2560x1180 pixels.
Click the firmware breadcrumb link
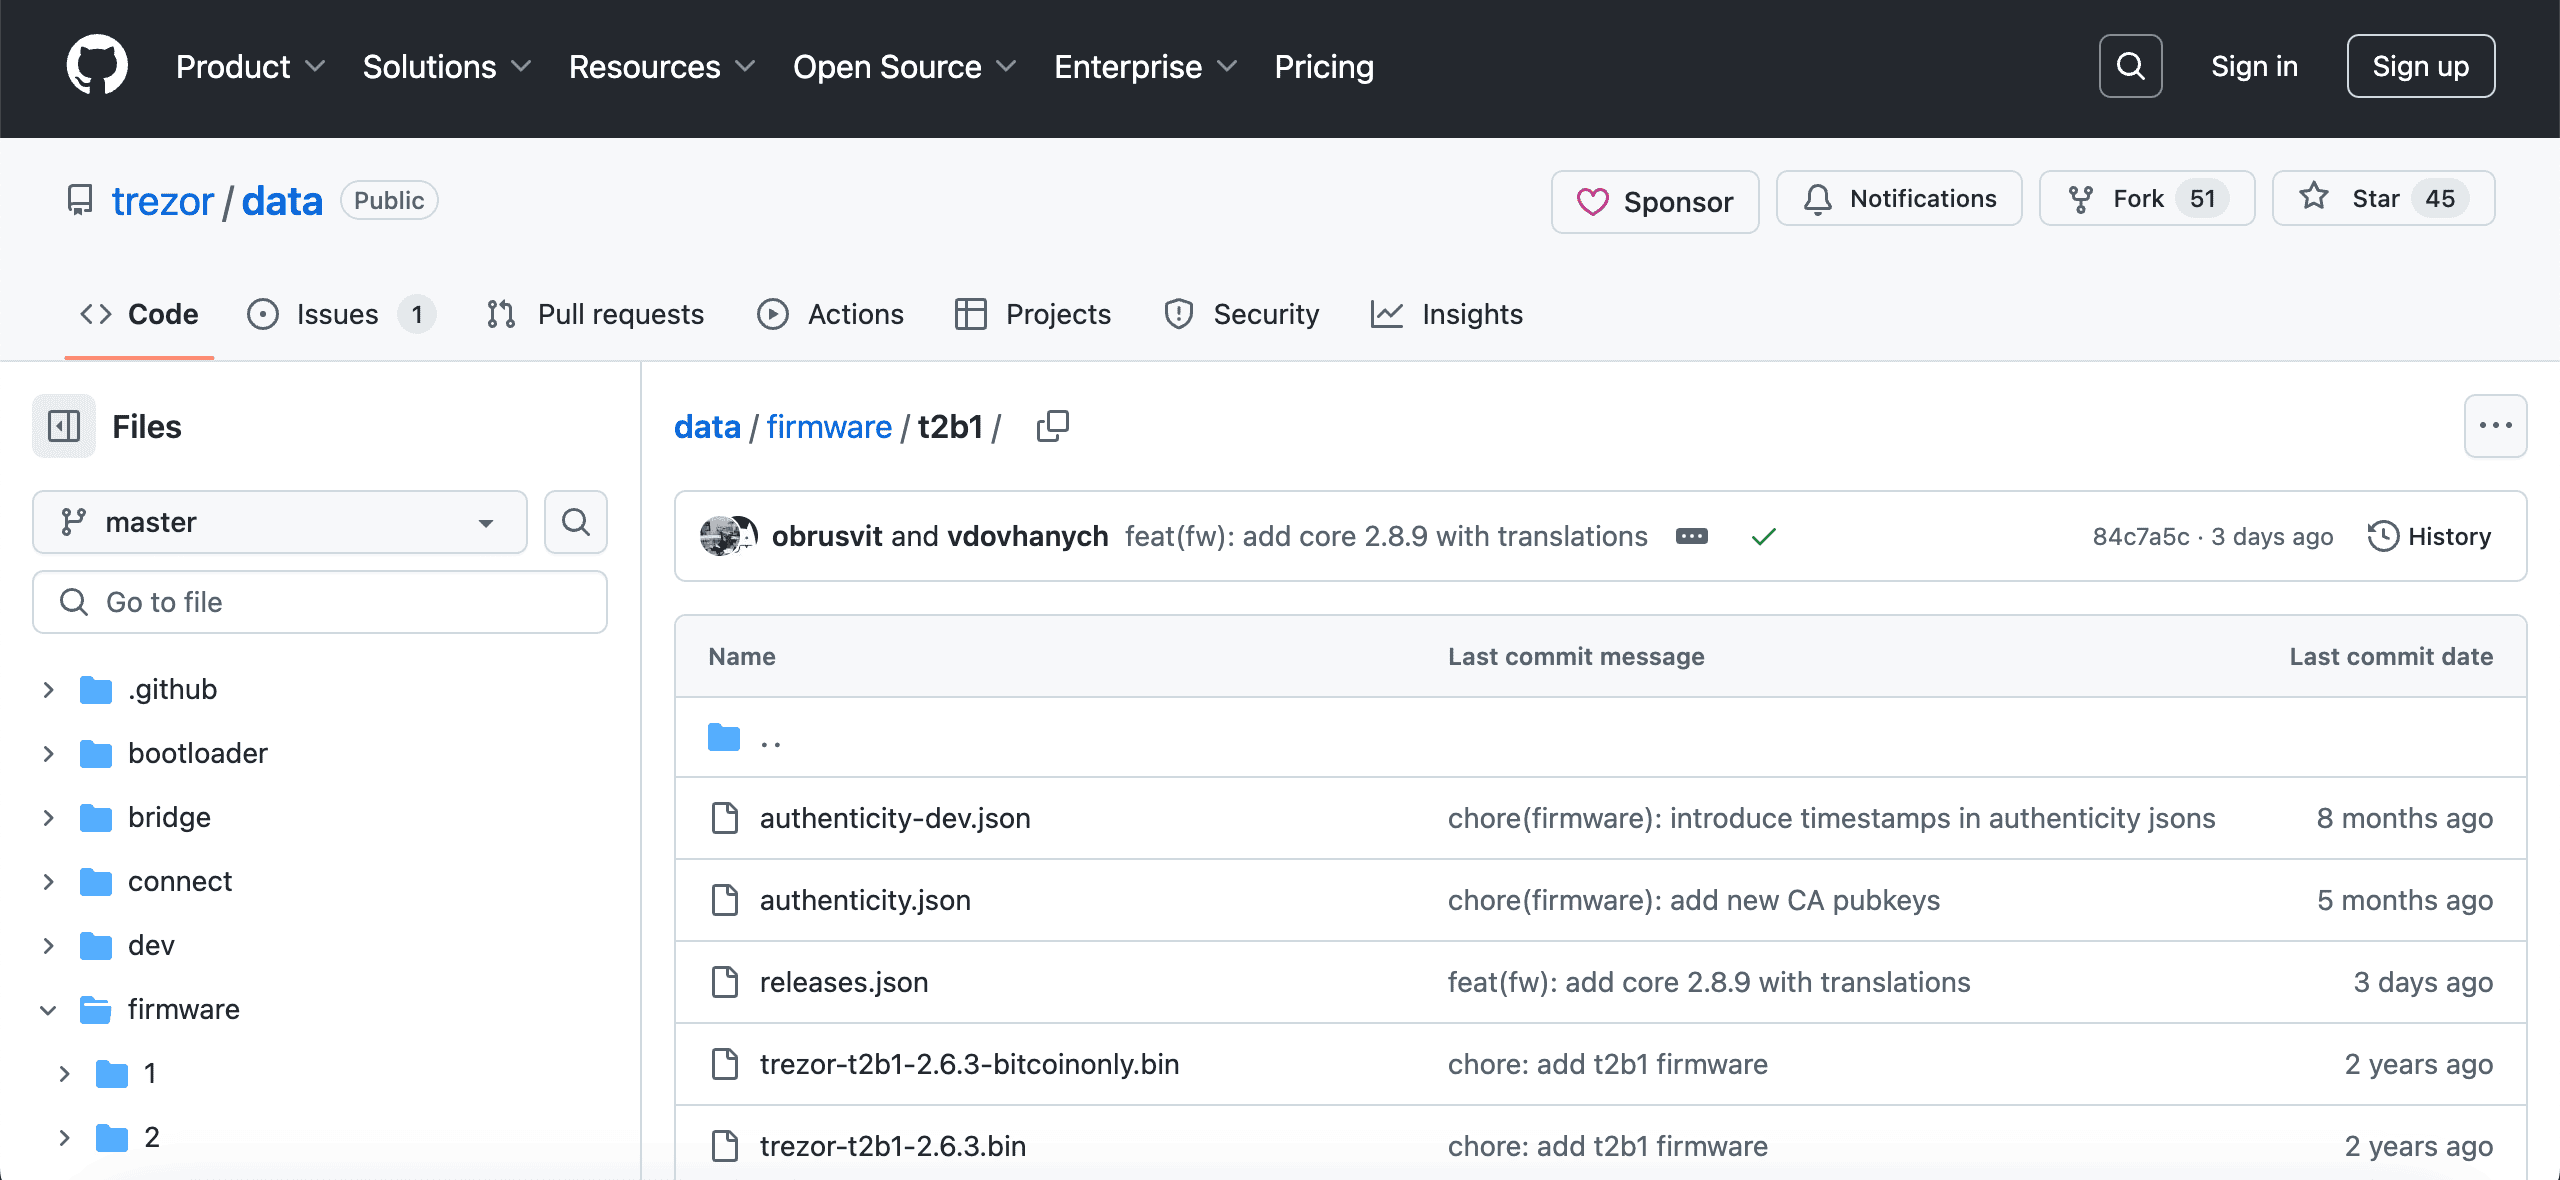829,427
